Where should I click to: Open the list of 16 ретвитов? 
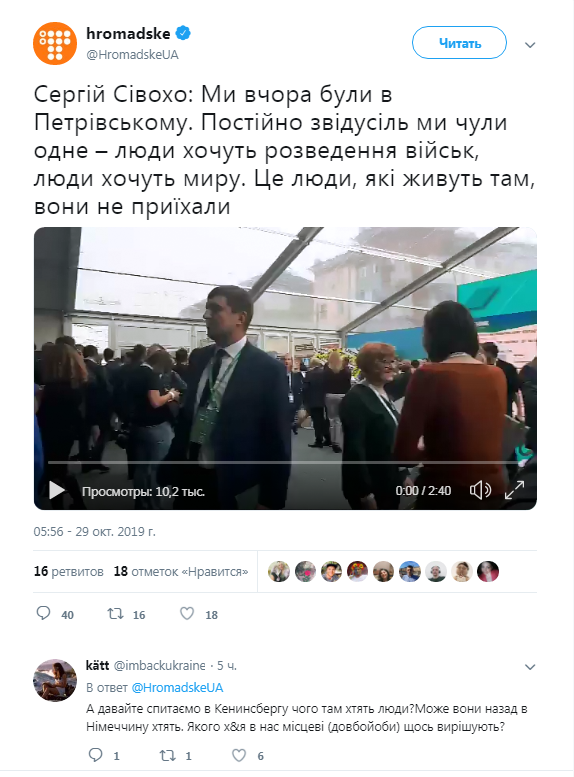tap(68, 571)
